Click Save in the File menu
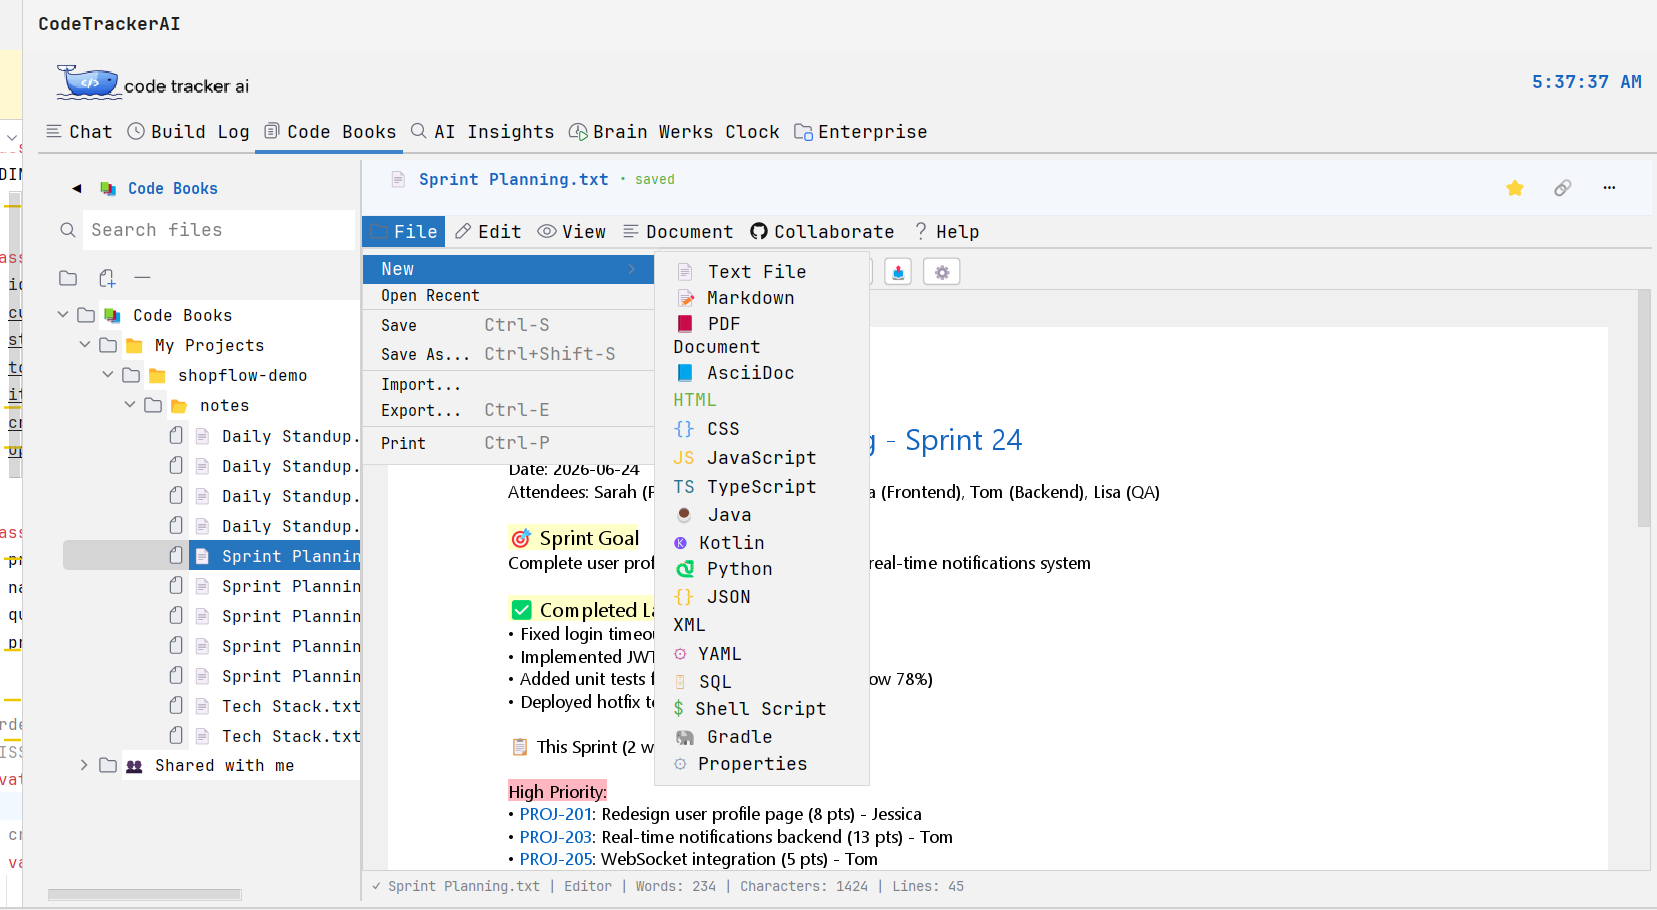This screenshot has width=1657, height=910. 508,325
